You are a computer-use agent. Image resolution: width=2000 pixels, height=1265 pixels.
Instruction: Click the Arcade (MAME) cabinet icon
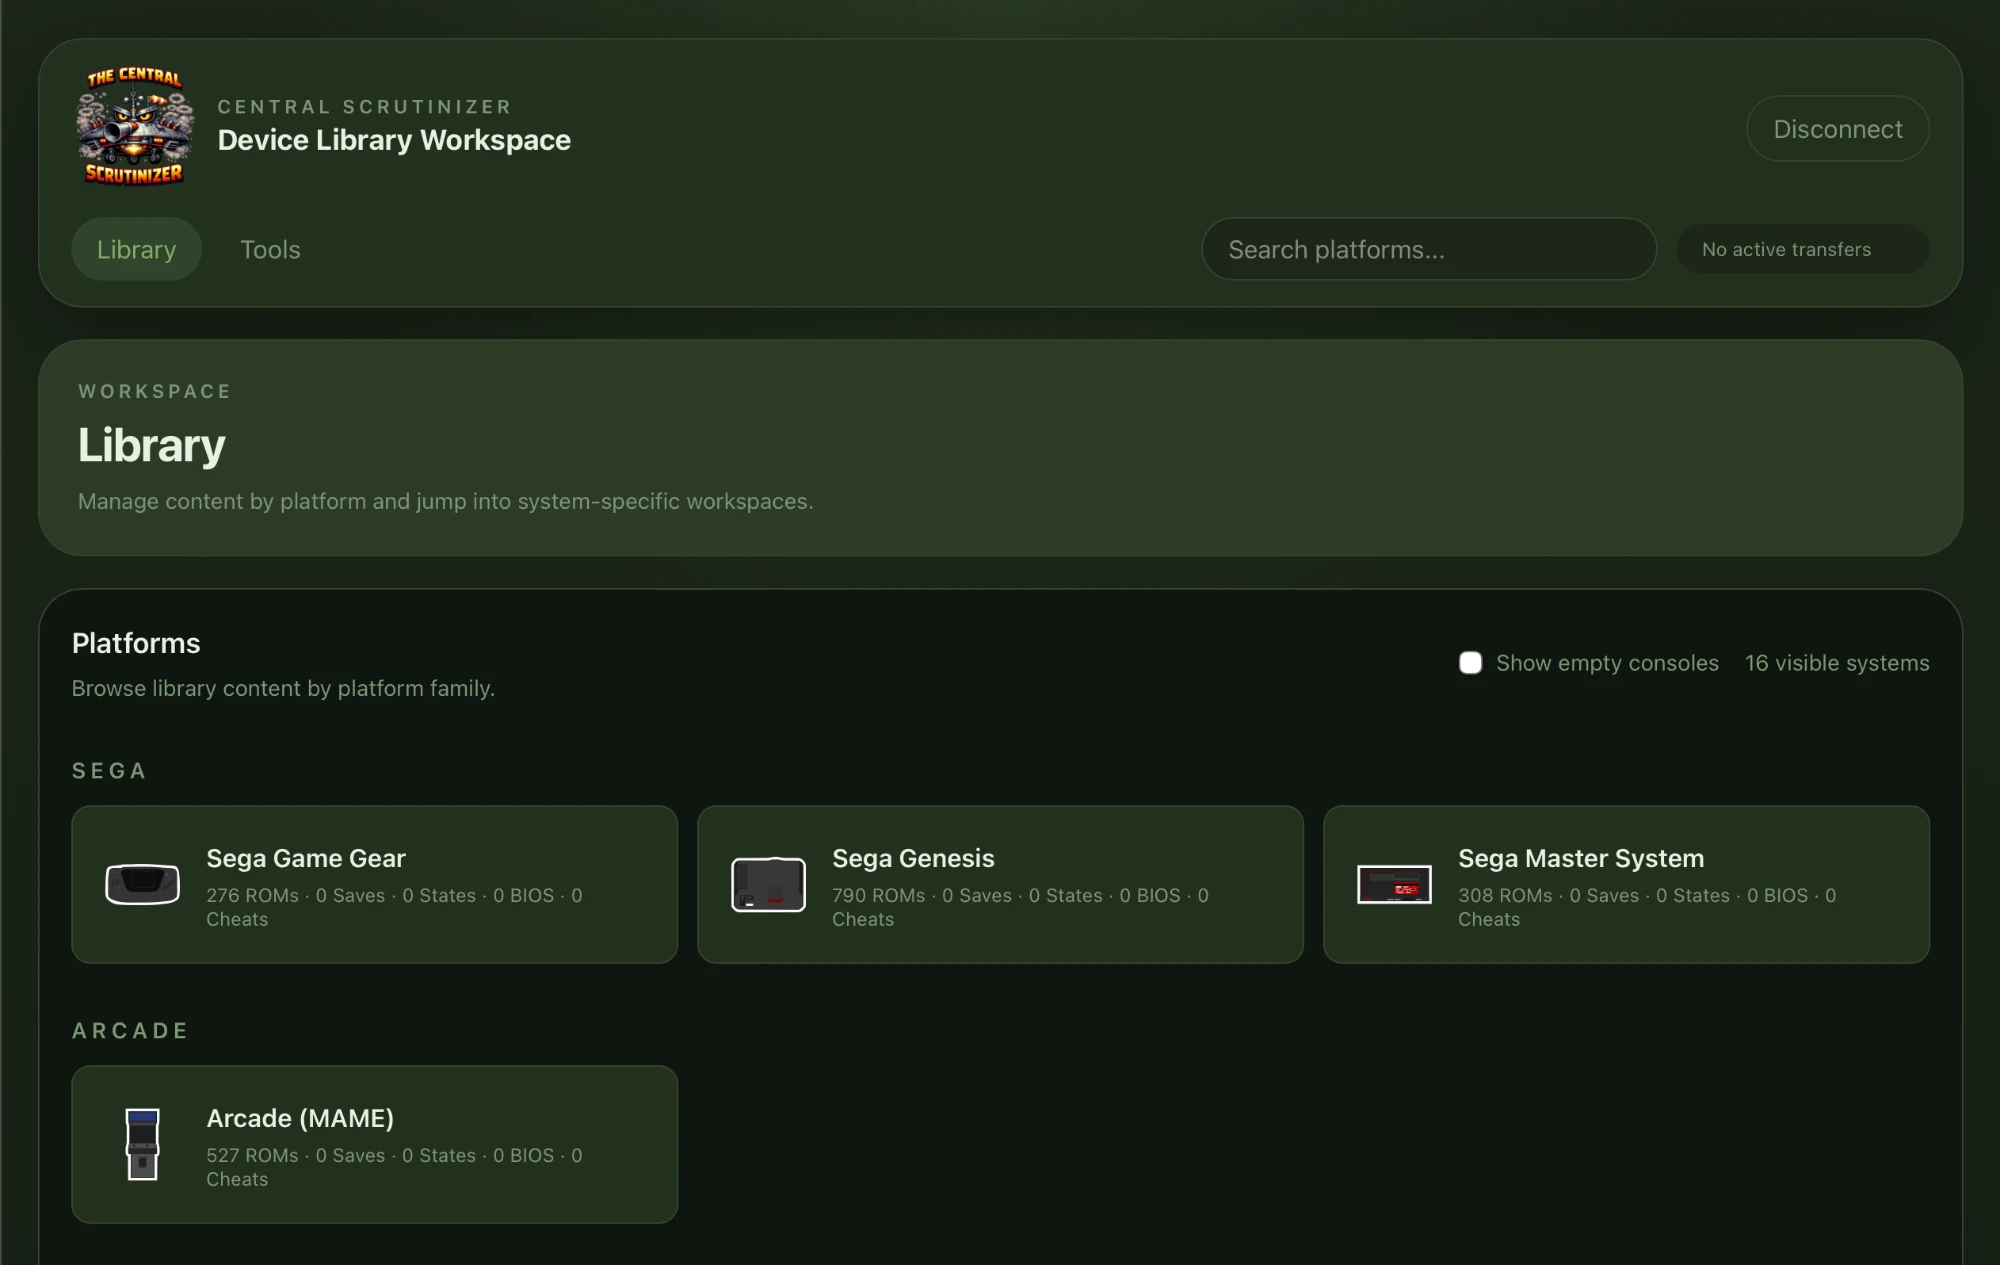pyautogui.click(x=143, y=1144)
